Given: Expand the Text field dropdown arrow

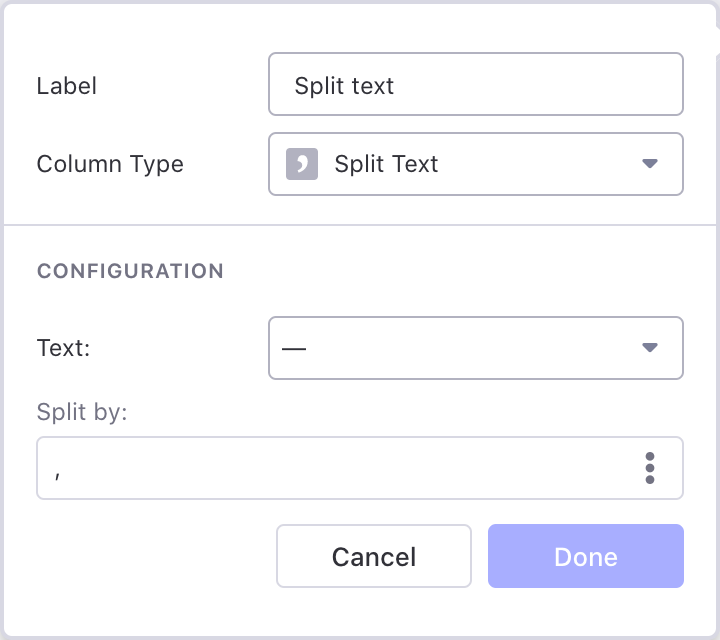Looking at the screenshot, I should coord(650,348).
